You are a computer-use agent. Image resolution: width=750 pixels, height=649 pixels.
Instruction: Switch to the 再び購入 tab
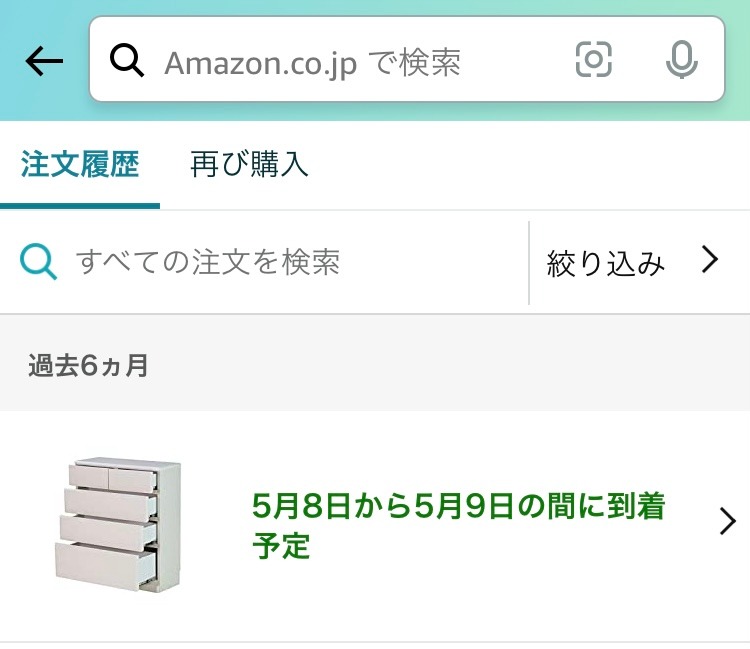click(x=249, y=164)
